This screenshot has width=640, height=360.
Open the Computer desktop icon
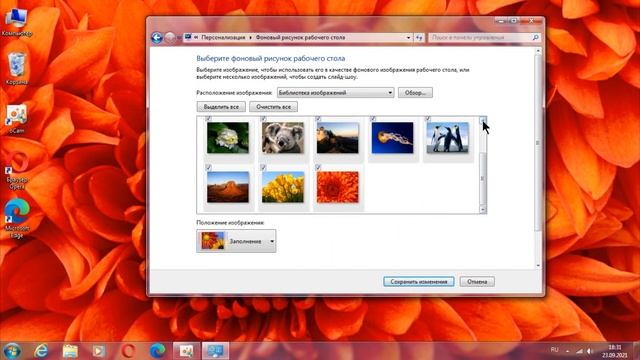16,22
